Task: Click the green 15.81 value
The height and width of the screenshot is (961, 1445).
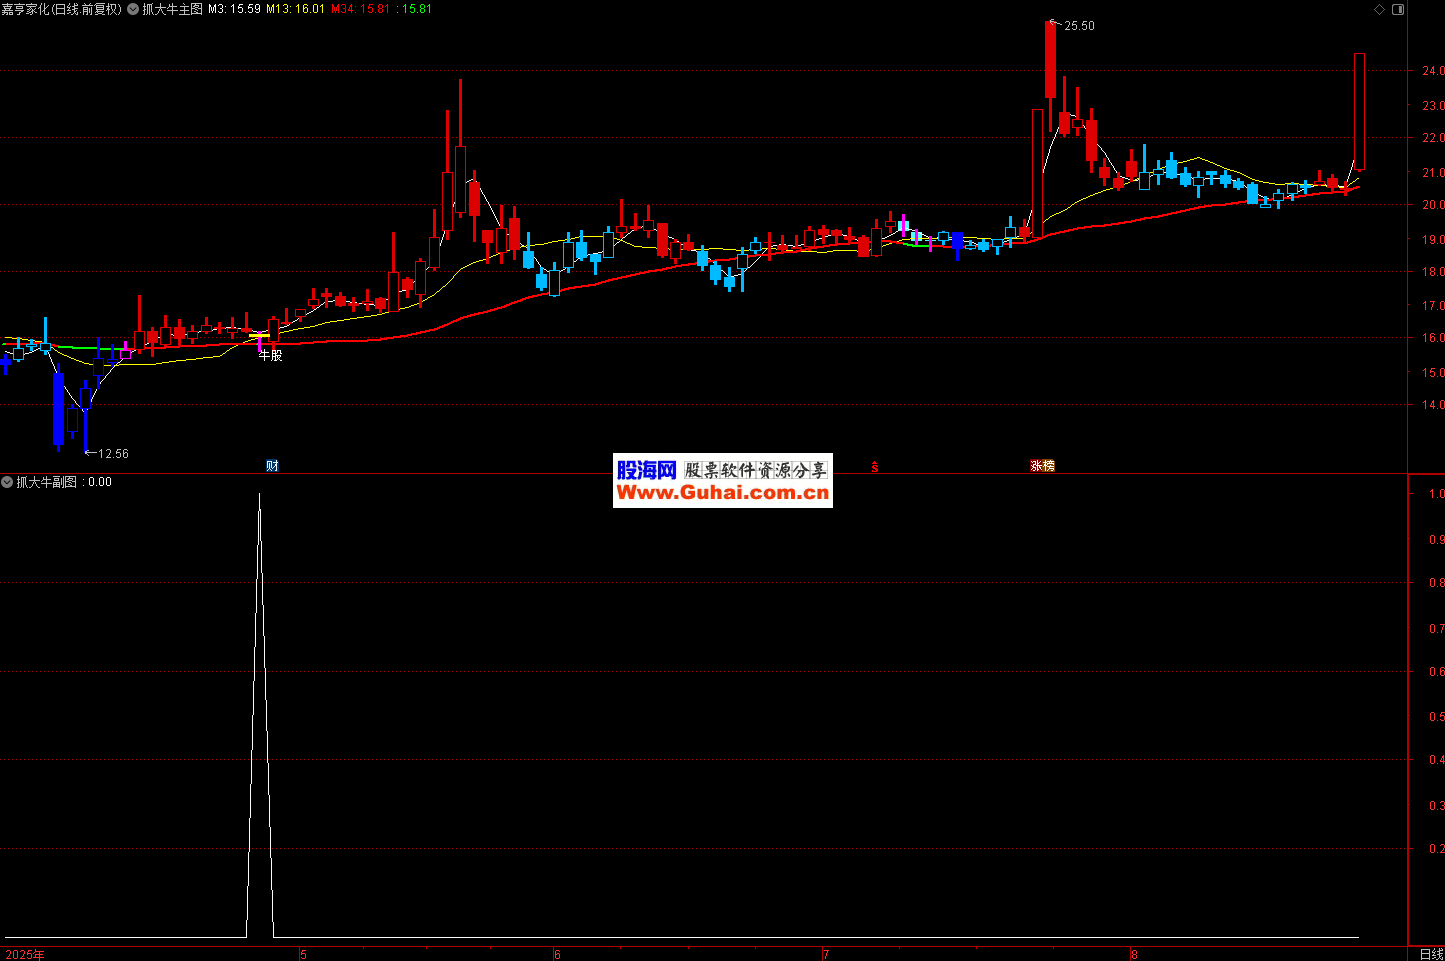Action: pyautogui.click(x=416, y=9)
